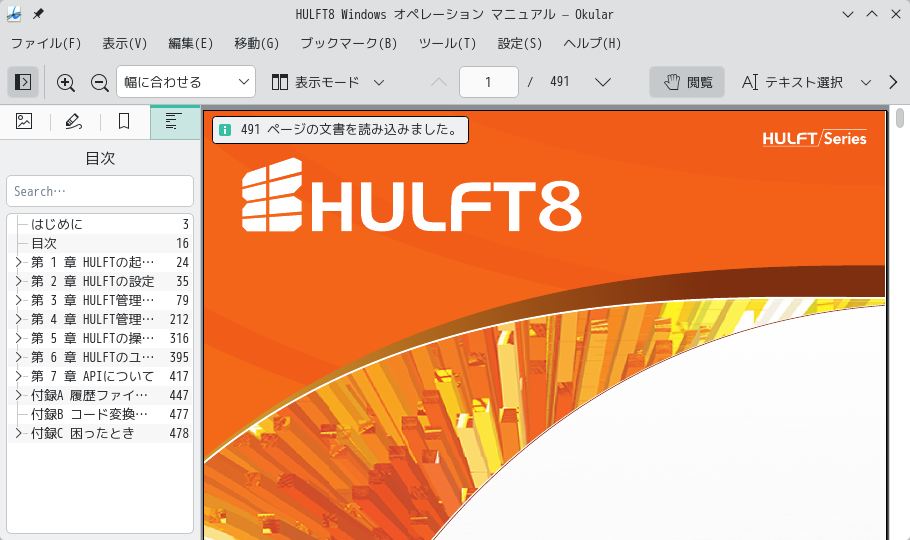Expand 第 6 章 HULFTのユ… tree node

[19, 357]
